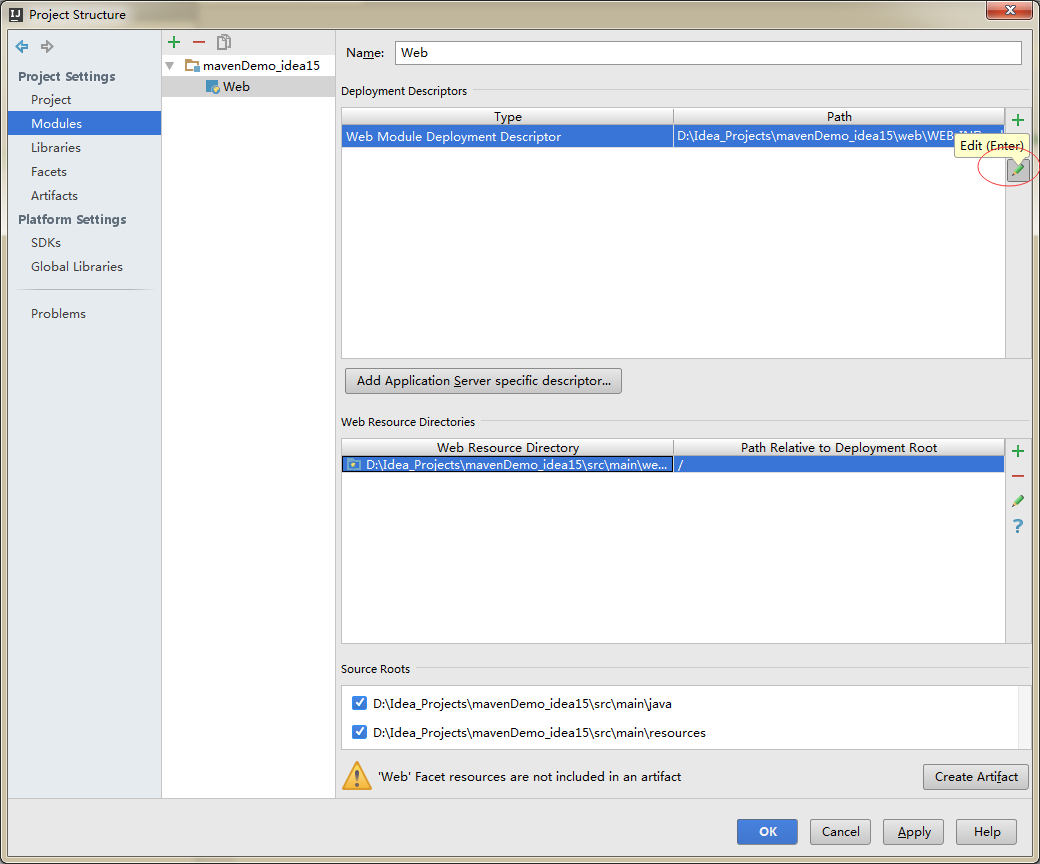This screenshot has width=1040, height=864.
Task: Click the Path column header
Action: click(x=839, y=117)
